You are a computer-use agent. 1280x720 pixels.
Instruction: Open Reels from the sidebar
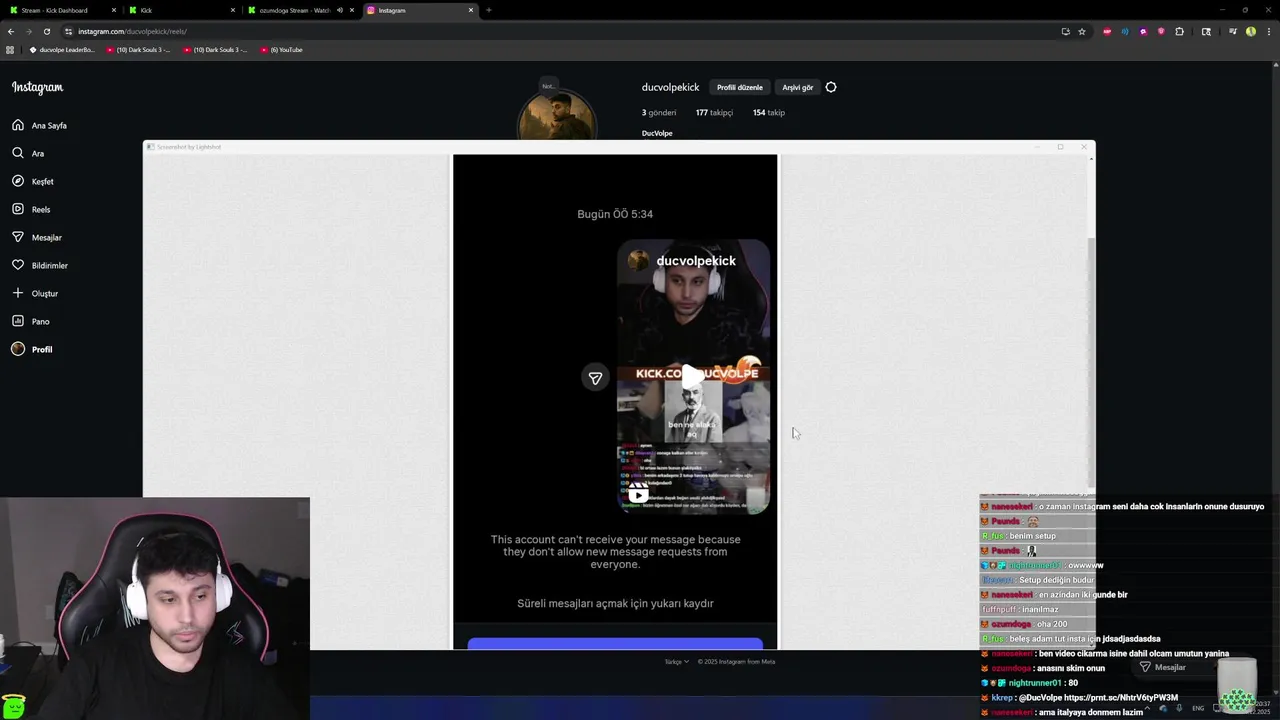tap(31, 209)
